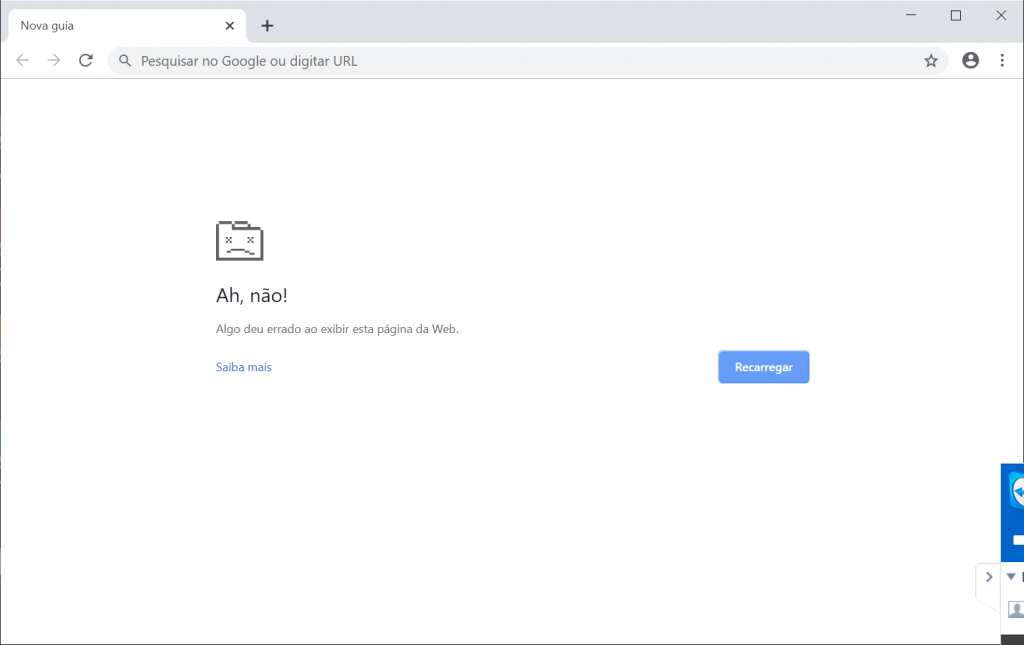Bookmark this page with the star icon

click(x=931, y=61)
